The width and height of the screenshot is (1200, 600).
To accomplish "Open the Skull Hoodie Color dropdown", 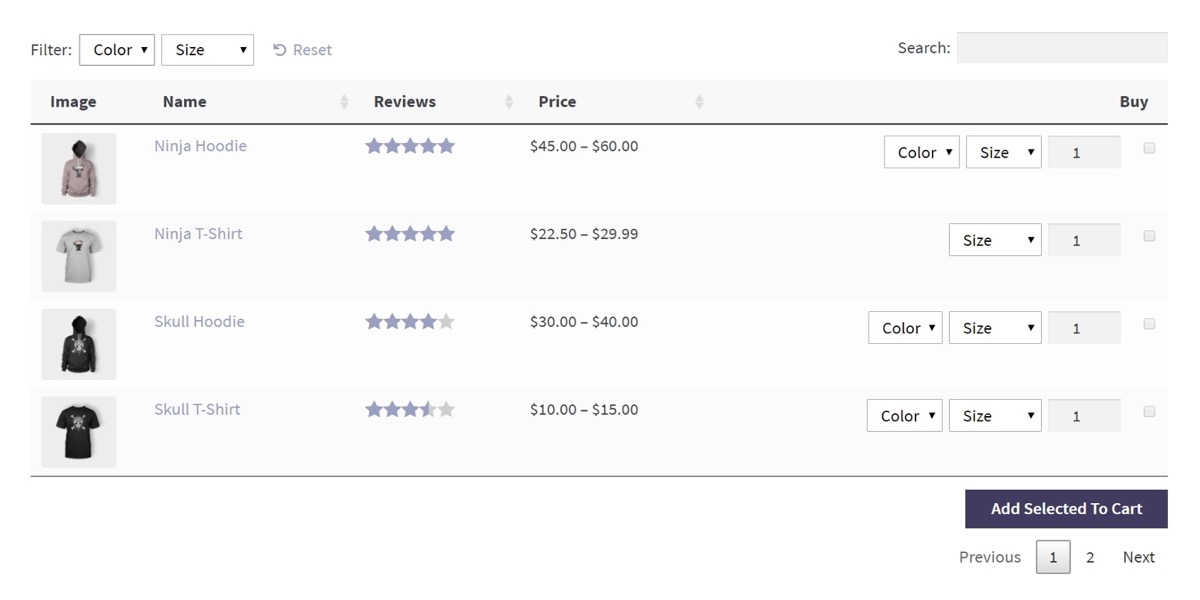I will pyautogui.click(x=905, y=328).
